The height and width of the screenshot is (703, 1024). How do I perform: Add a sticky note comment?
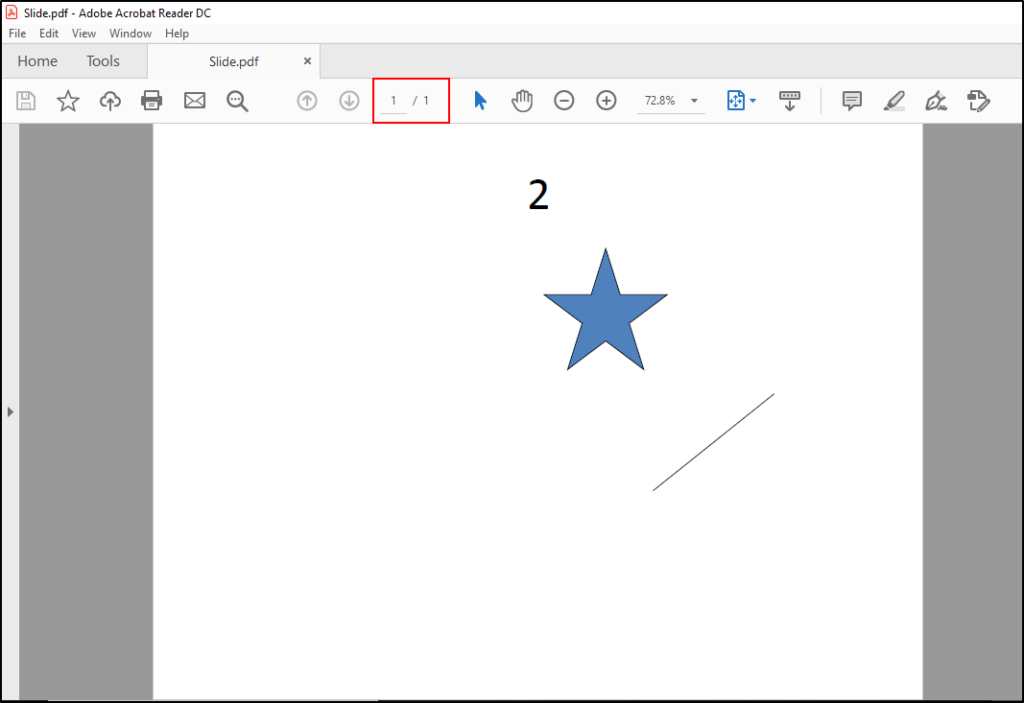(852, 100)
